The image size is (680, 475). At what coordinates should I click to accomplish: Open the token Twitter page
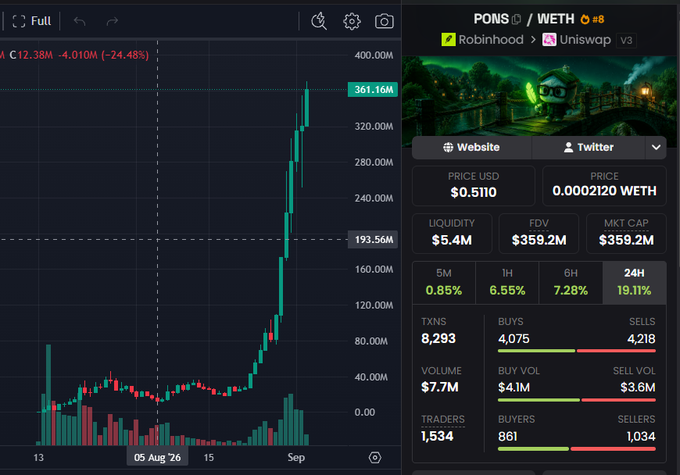588,147
